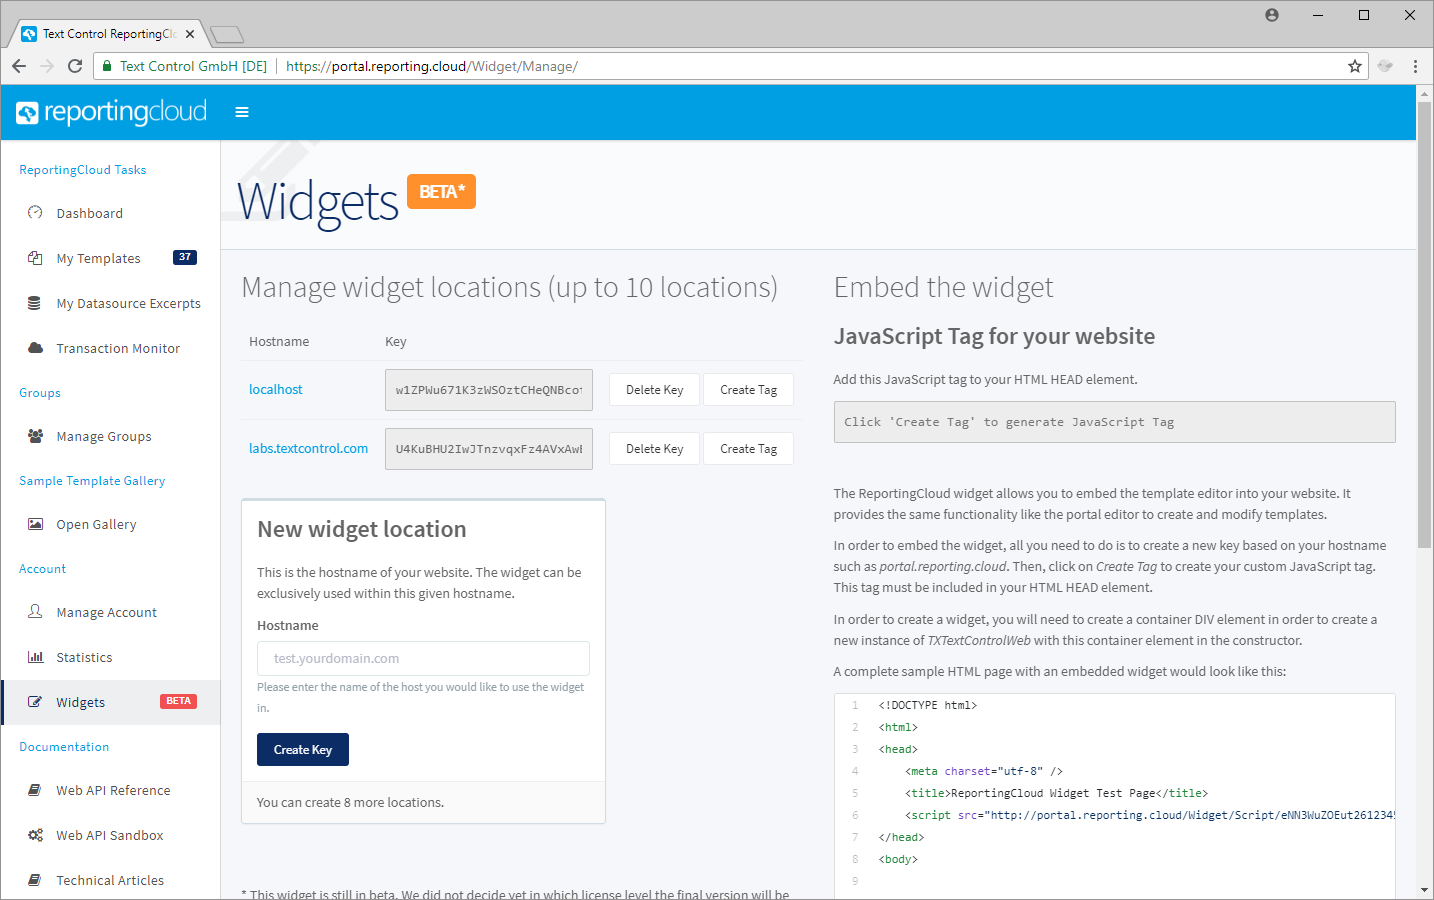The height and width of the screenshot is (900, 1434).
Task: Click the Widgets page heading
Action: (318, 202)
